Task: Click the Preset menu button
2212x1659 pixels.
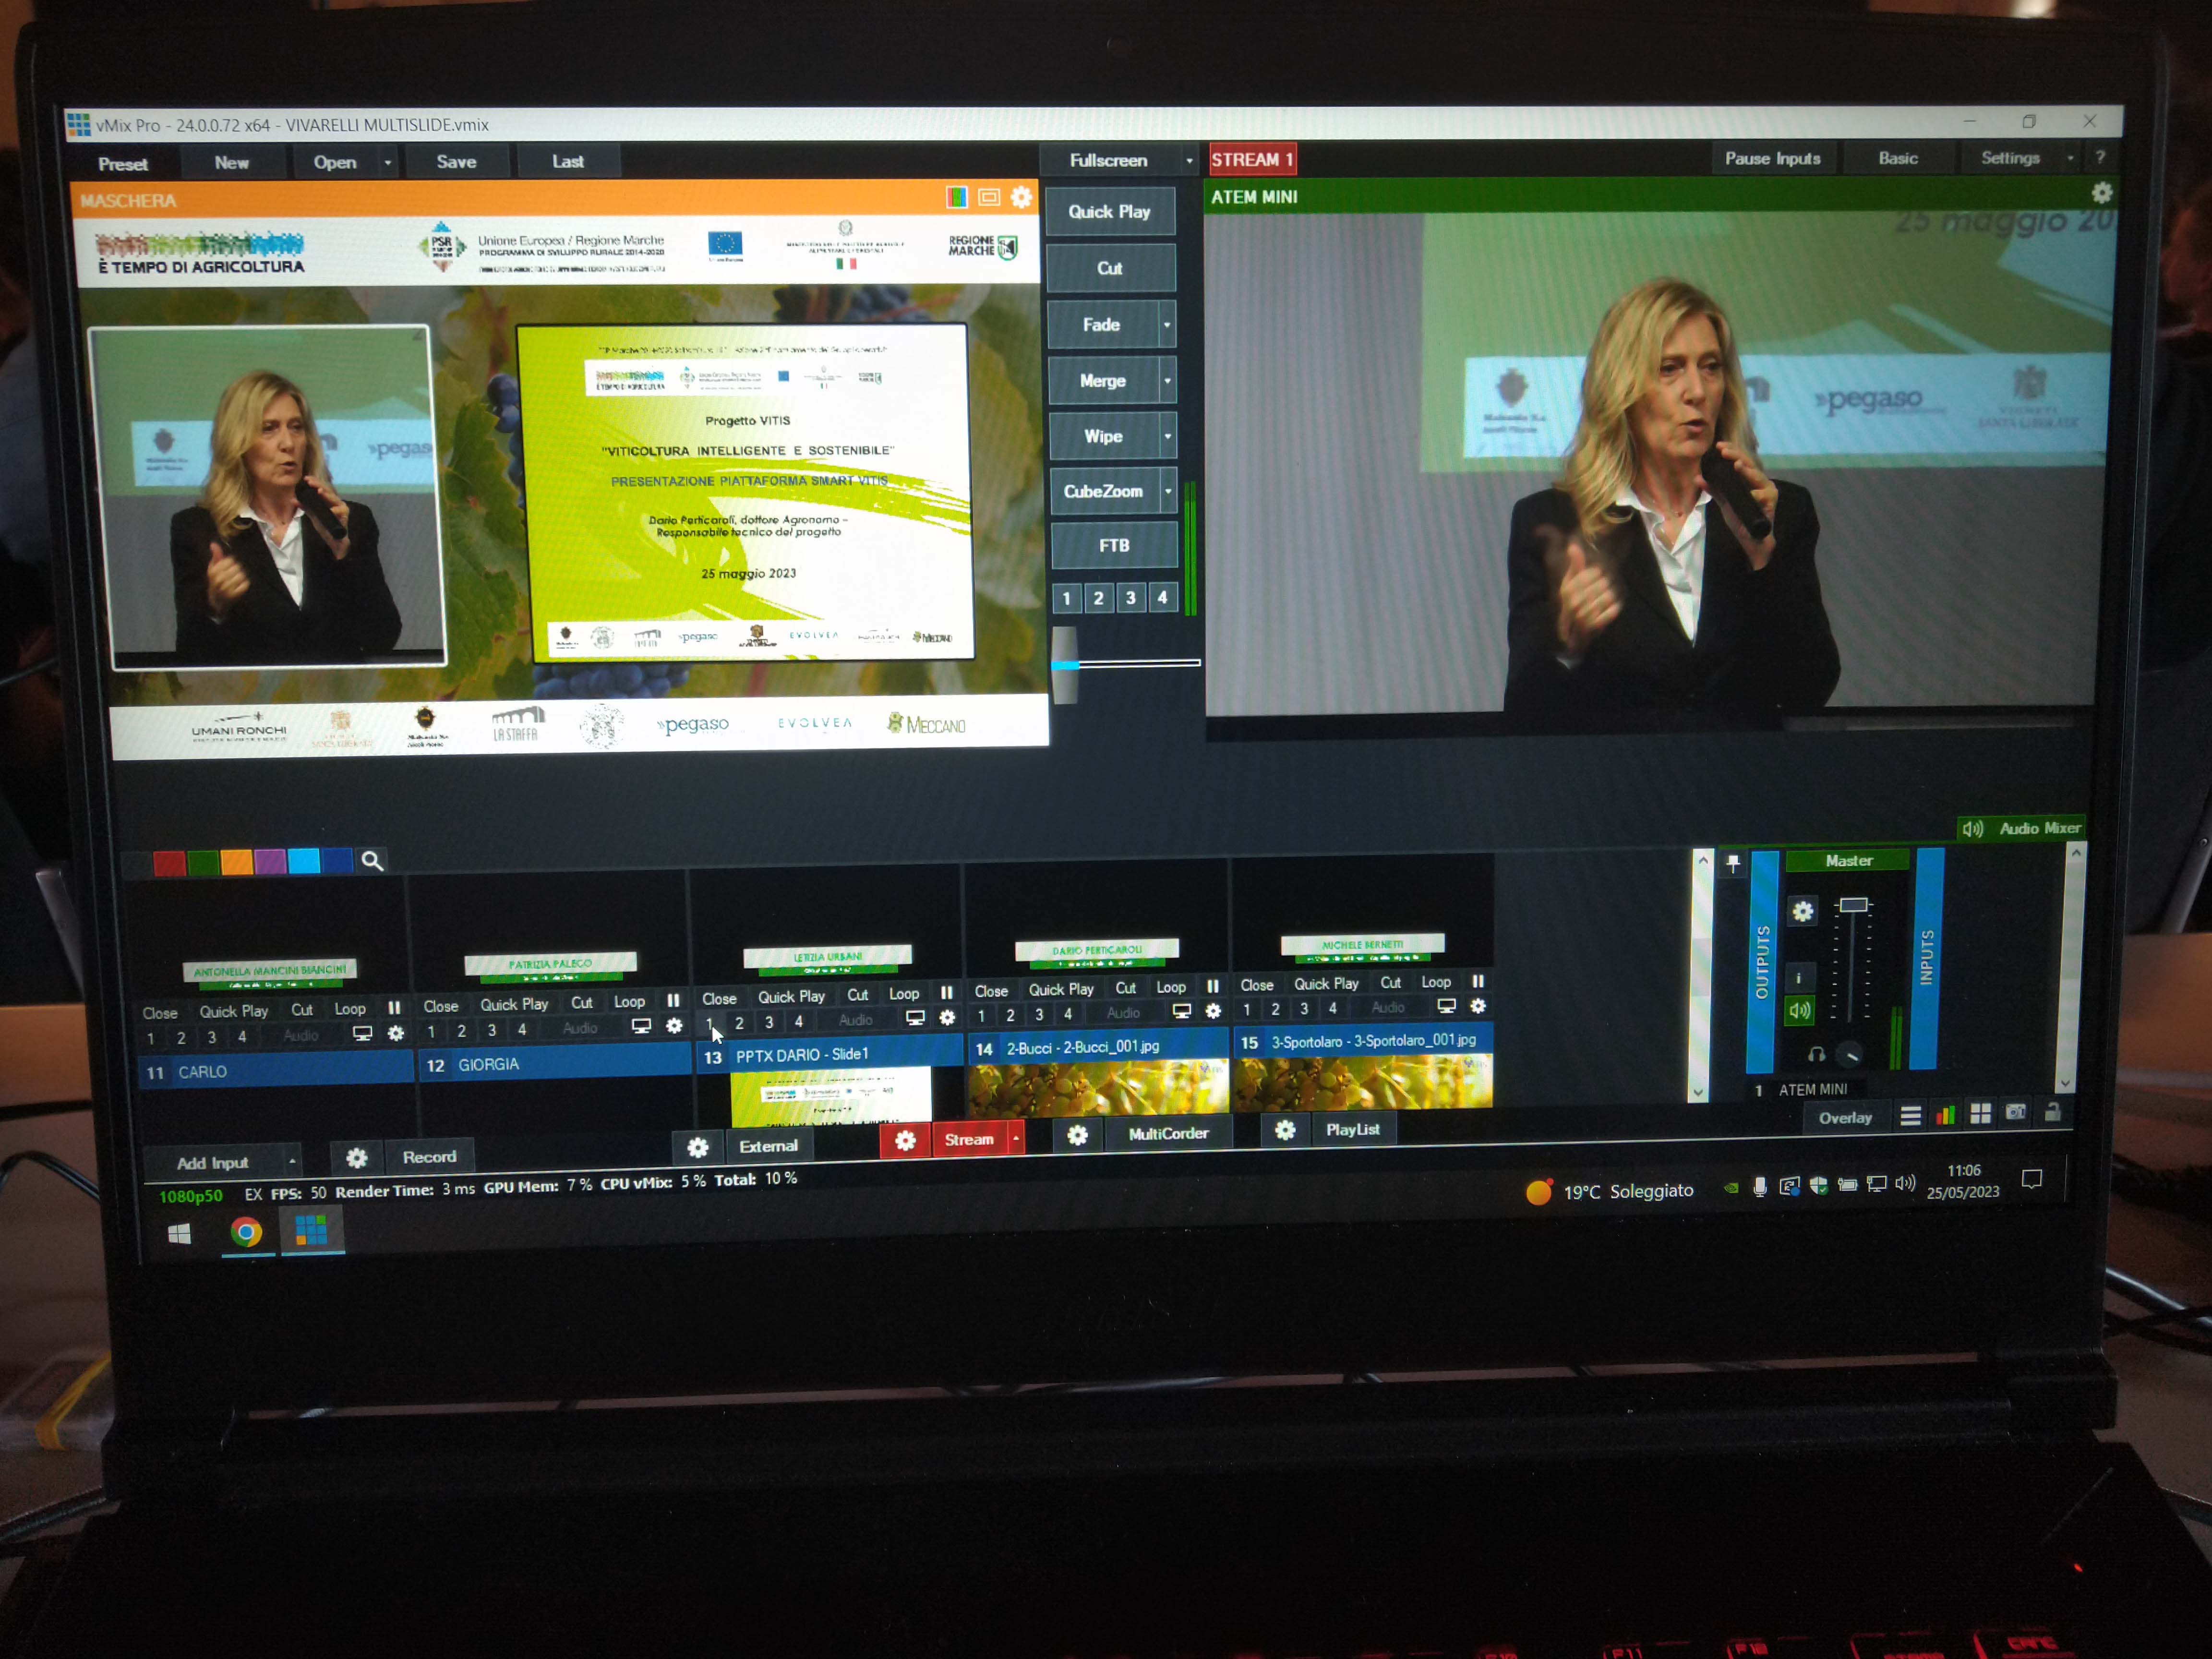Action: pos(123,164)
